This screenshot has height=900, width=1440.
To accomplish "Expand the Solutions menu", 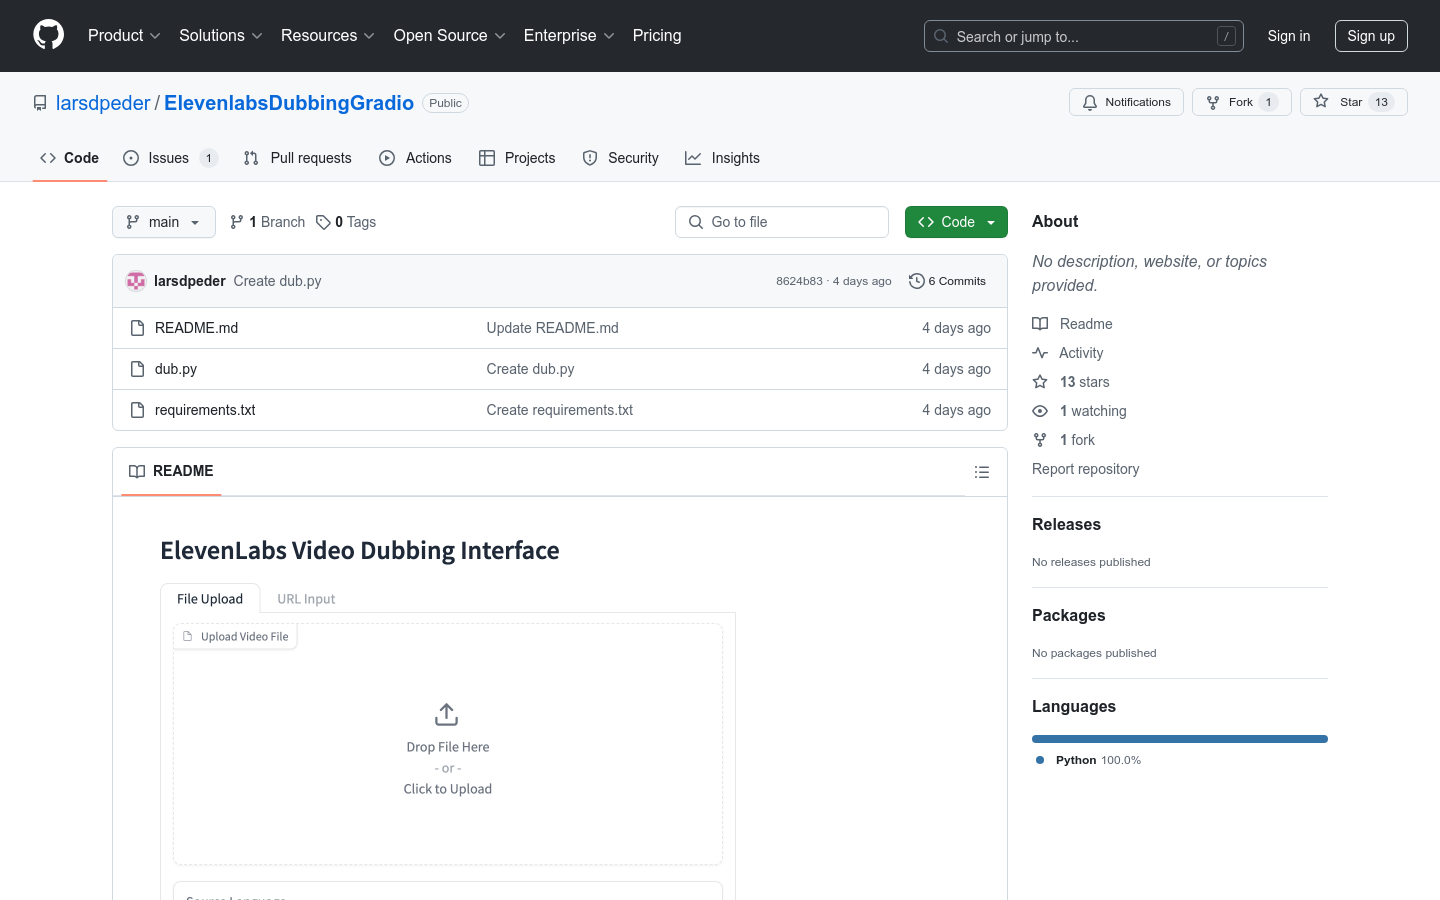I will tap(220, 36).
